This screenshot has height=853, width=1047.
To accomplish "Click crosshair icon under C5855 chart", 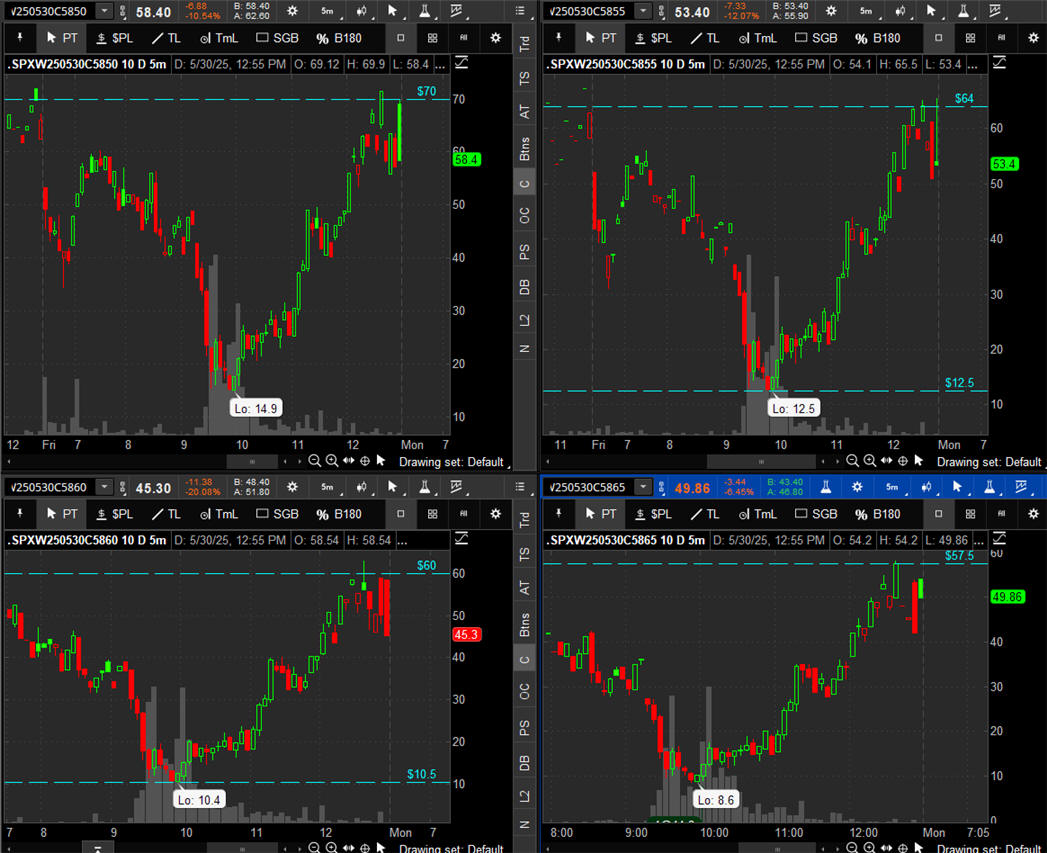I will (x=903, y=461).
